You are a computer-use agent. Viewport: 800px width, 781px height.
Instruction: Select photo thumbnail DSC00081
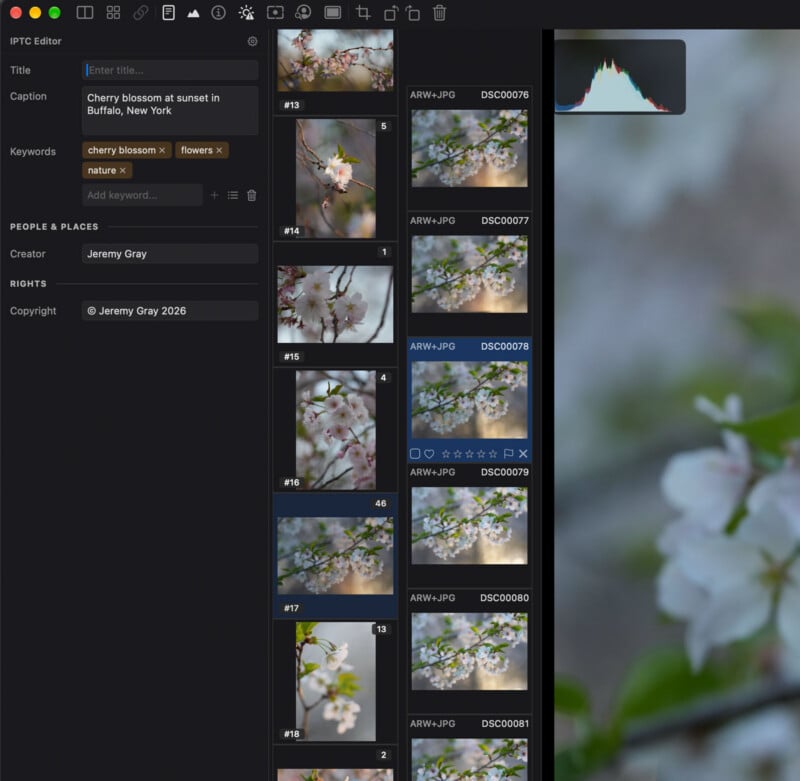tap(469, 760)
